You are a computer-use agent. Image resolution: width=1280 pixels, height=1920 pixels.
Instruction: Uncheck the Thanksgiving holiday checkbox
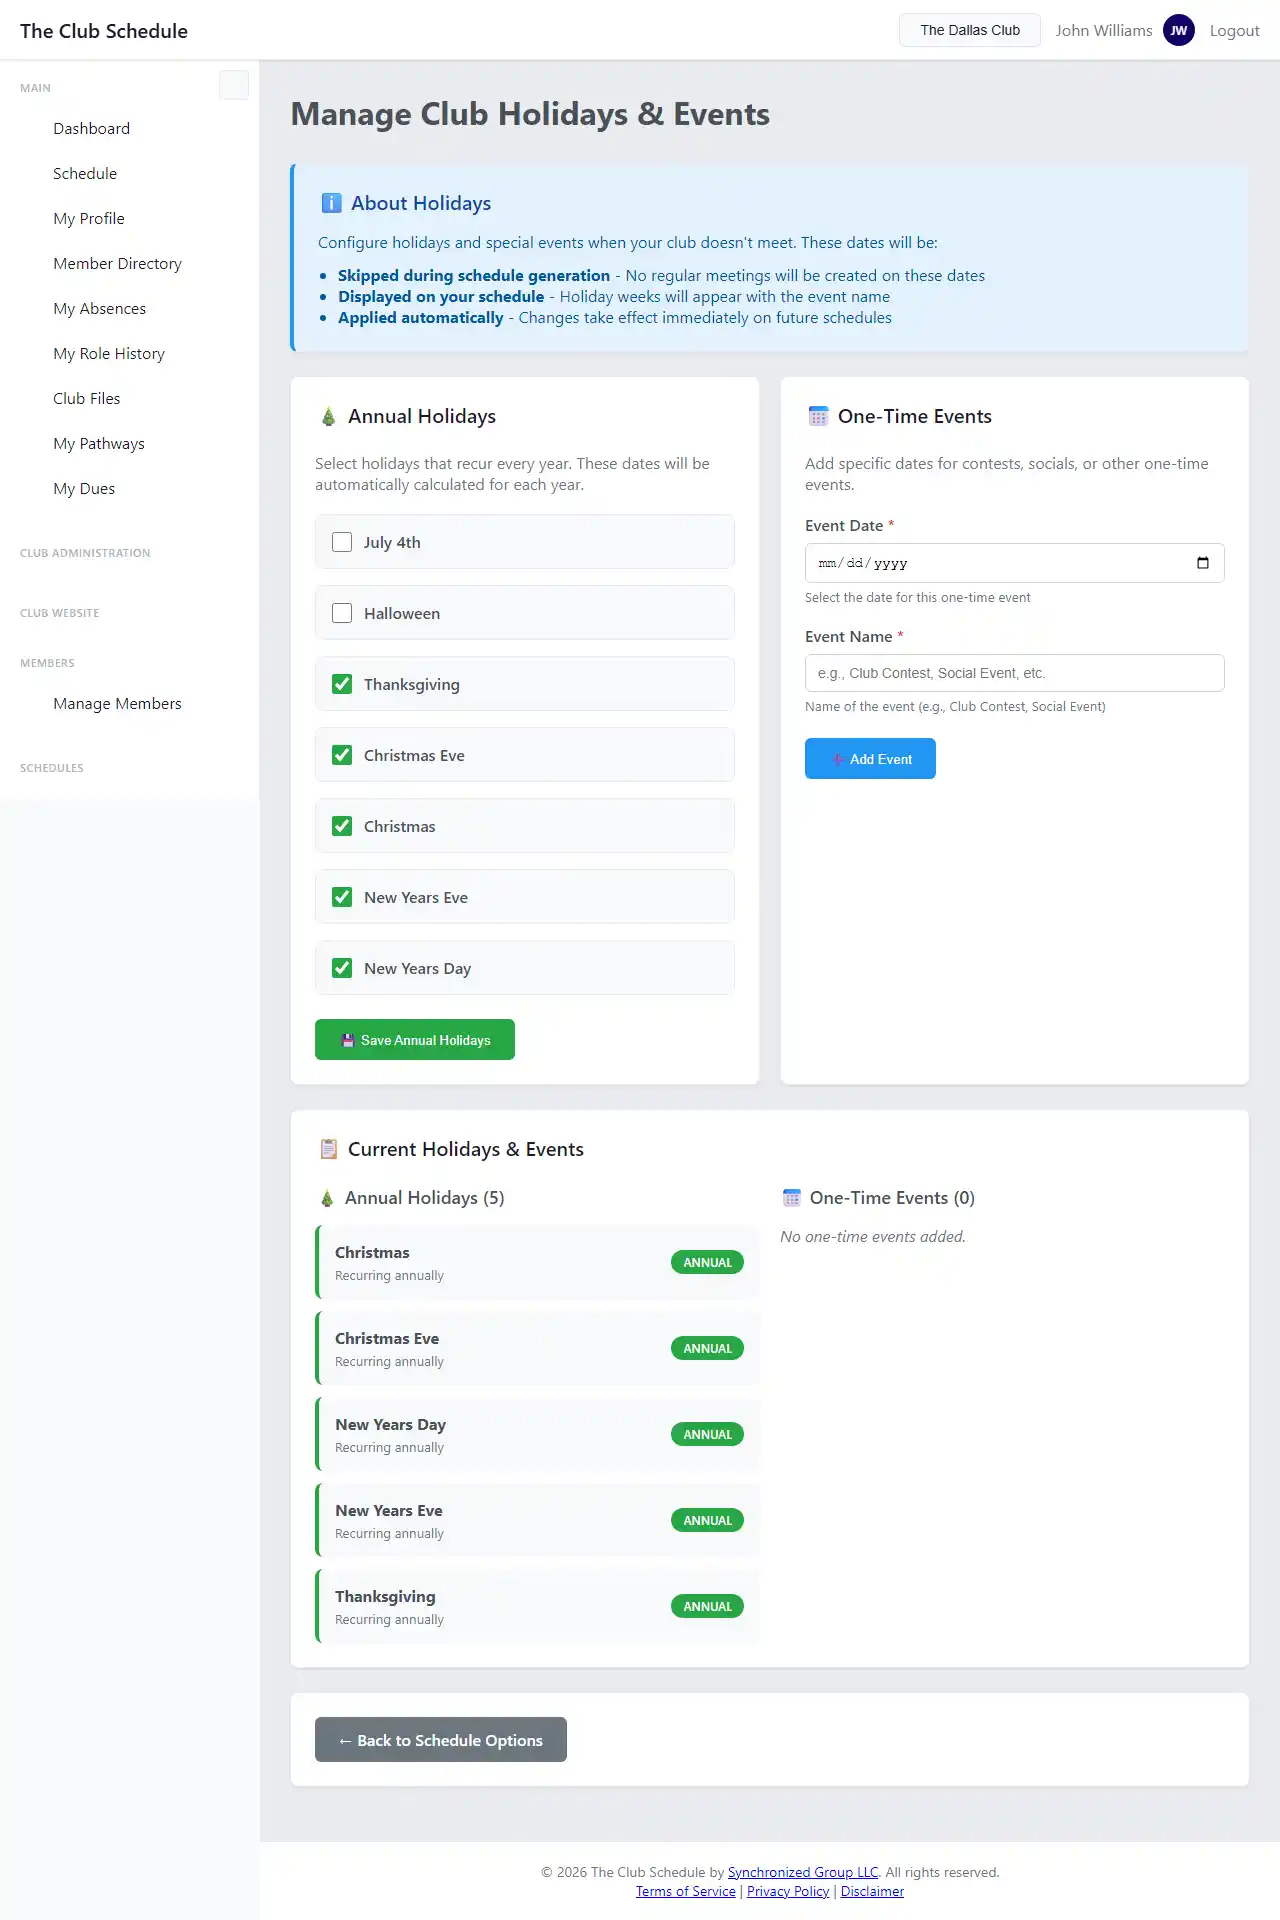click(x=342, y=684)
